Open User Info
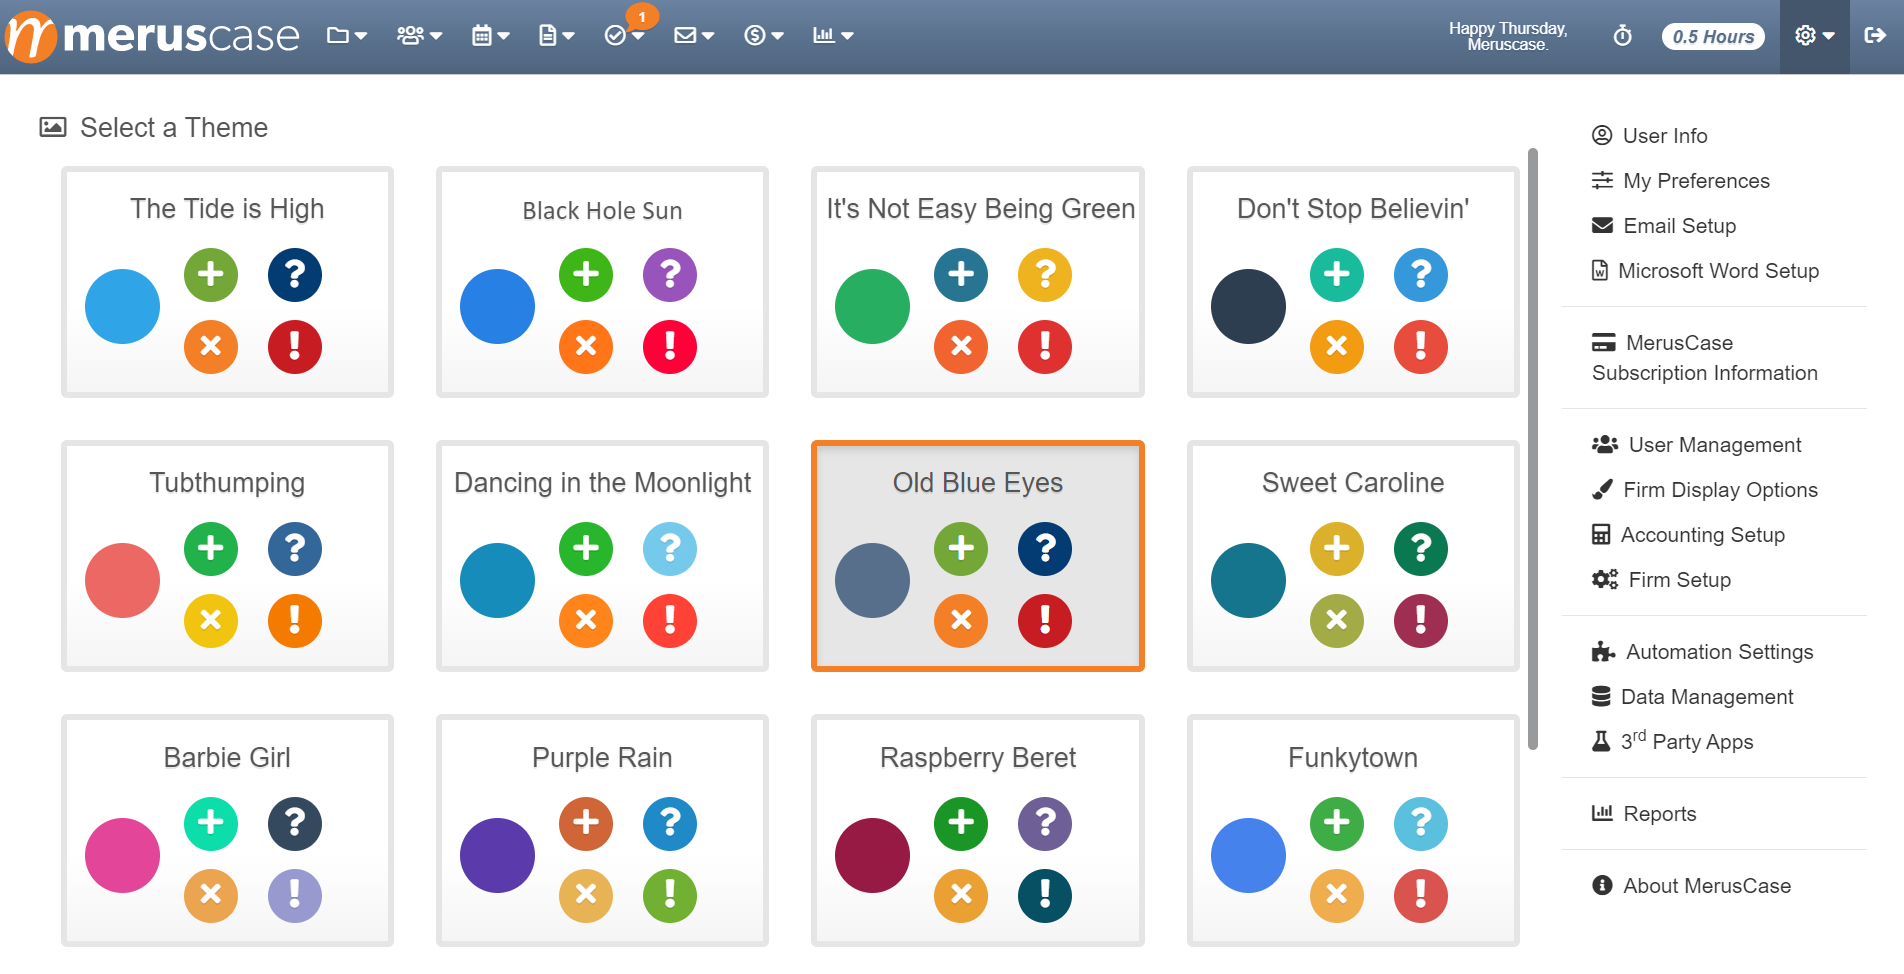1904x974 pixels. click(x=1650, y=136)
